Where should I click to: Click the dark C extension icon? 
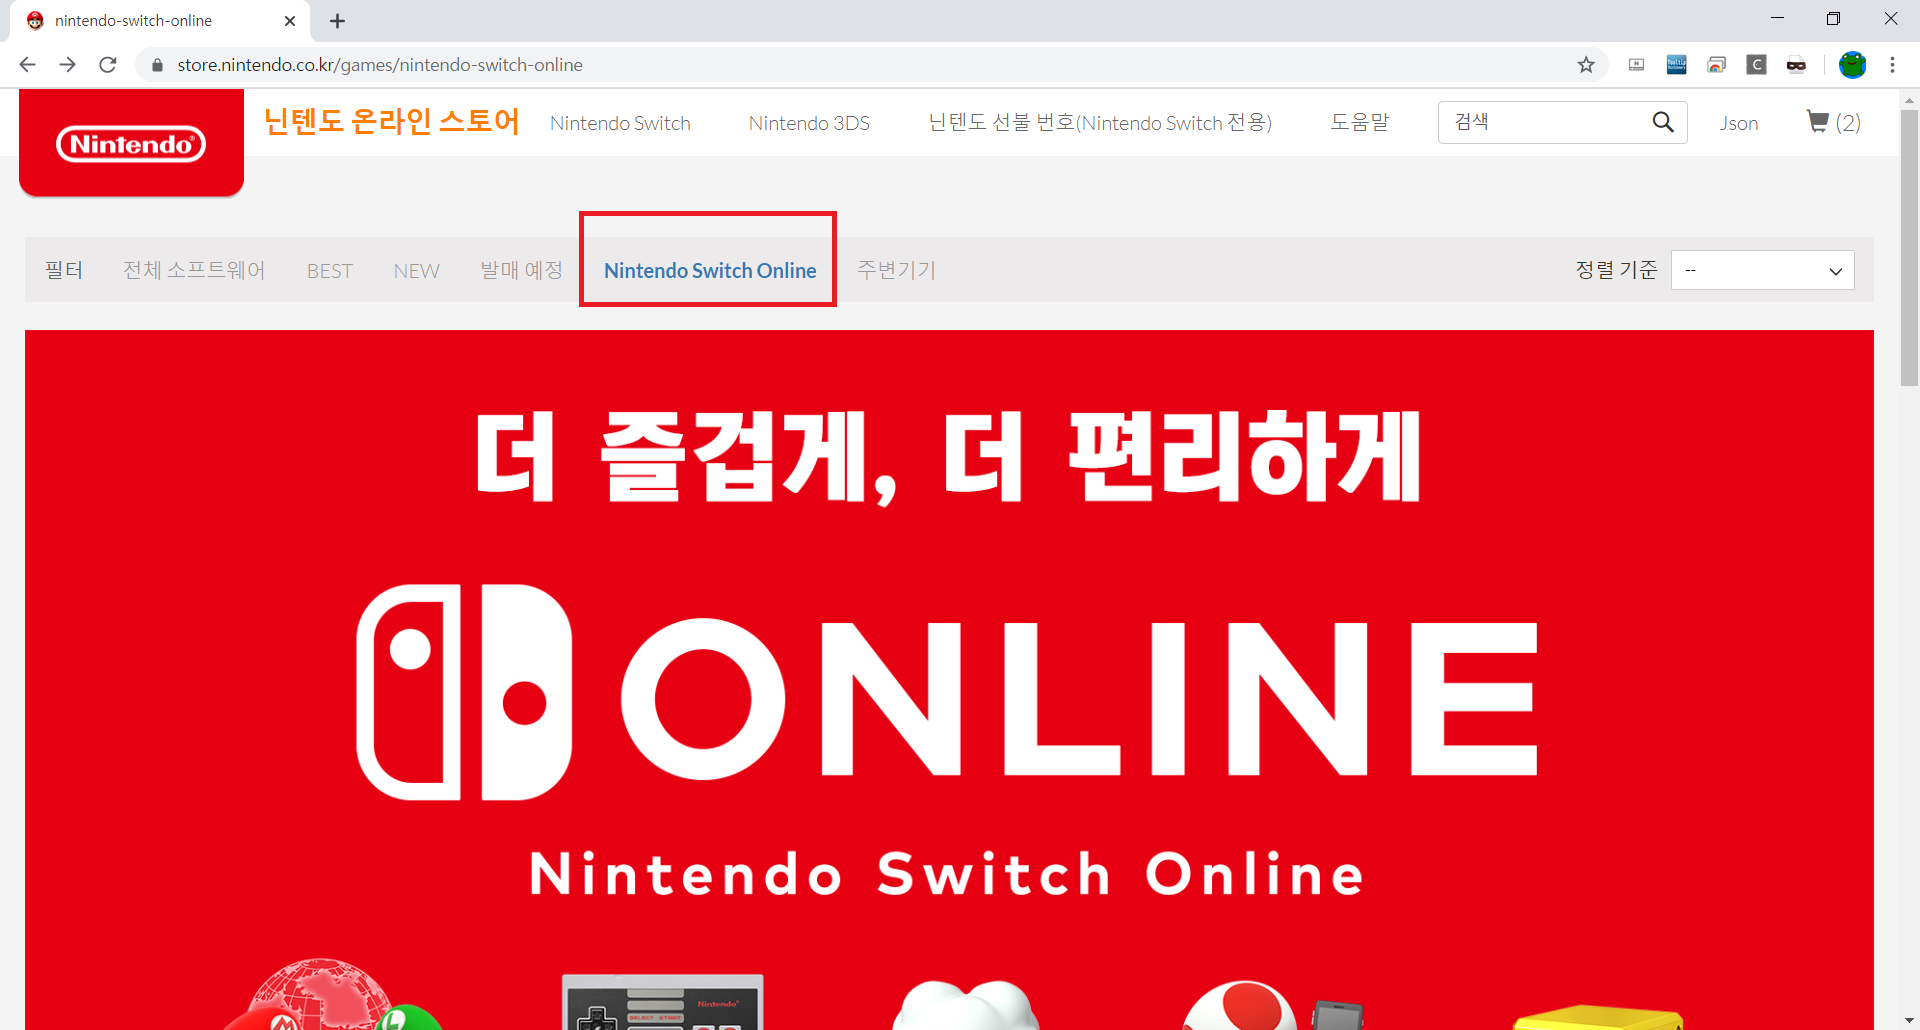pos(1756,65)
